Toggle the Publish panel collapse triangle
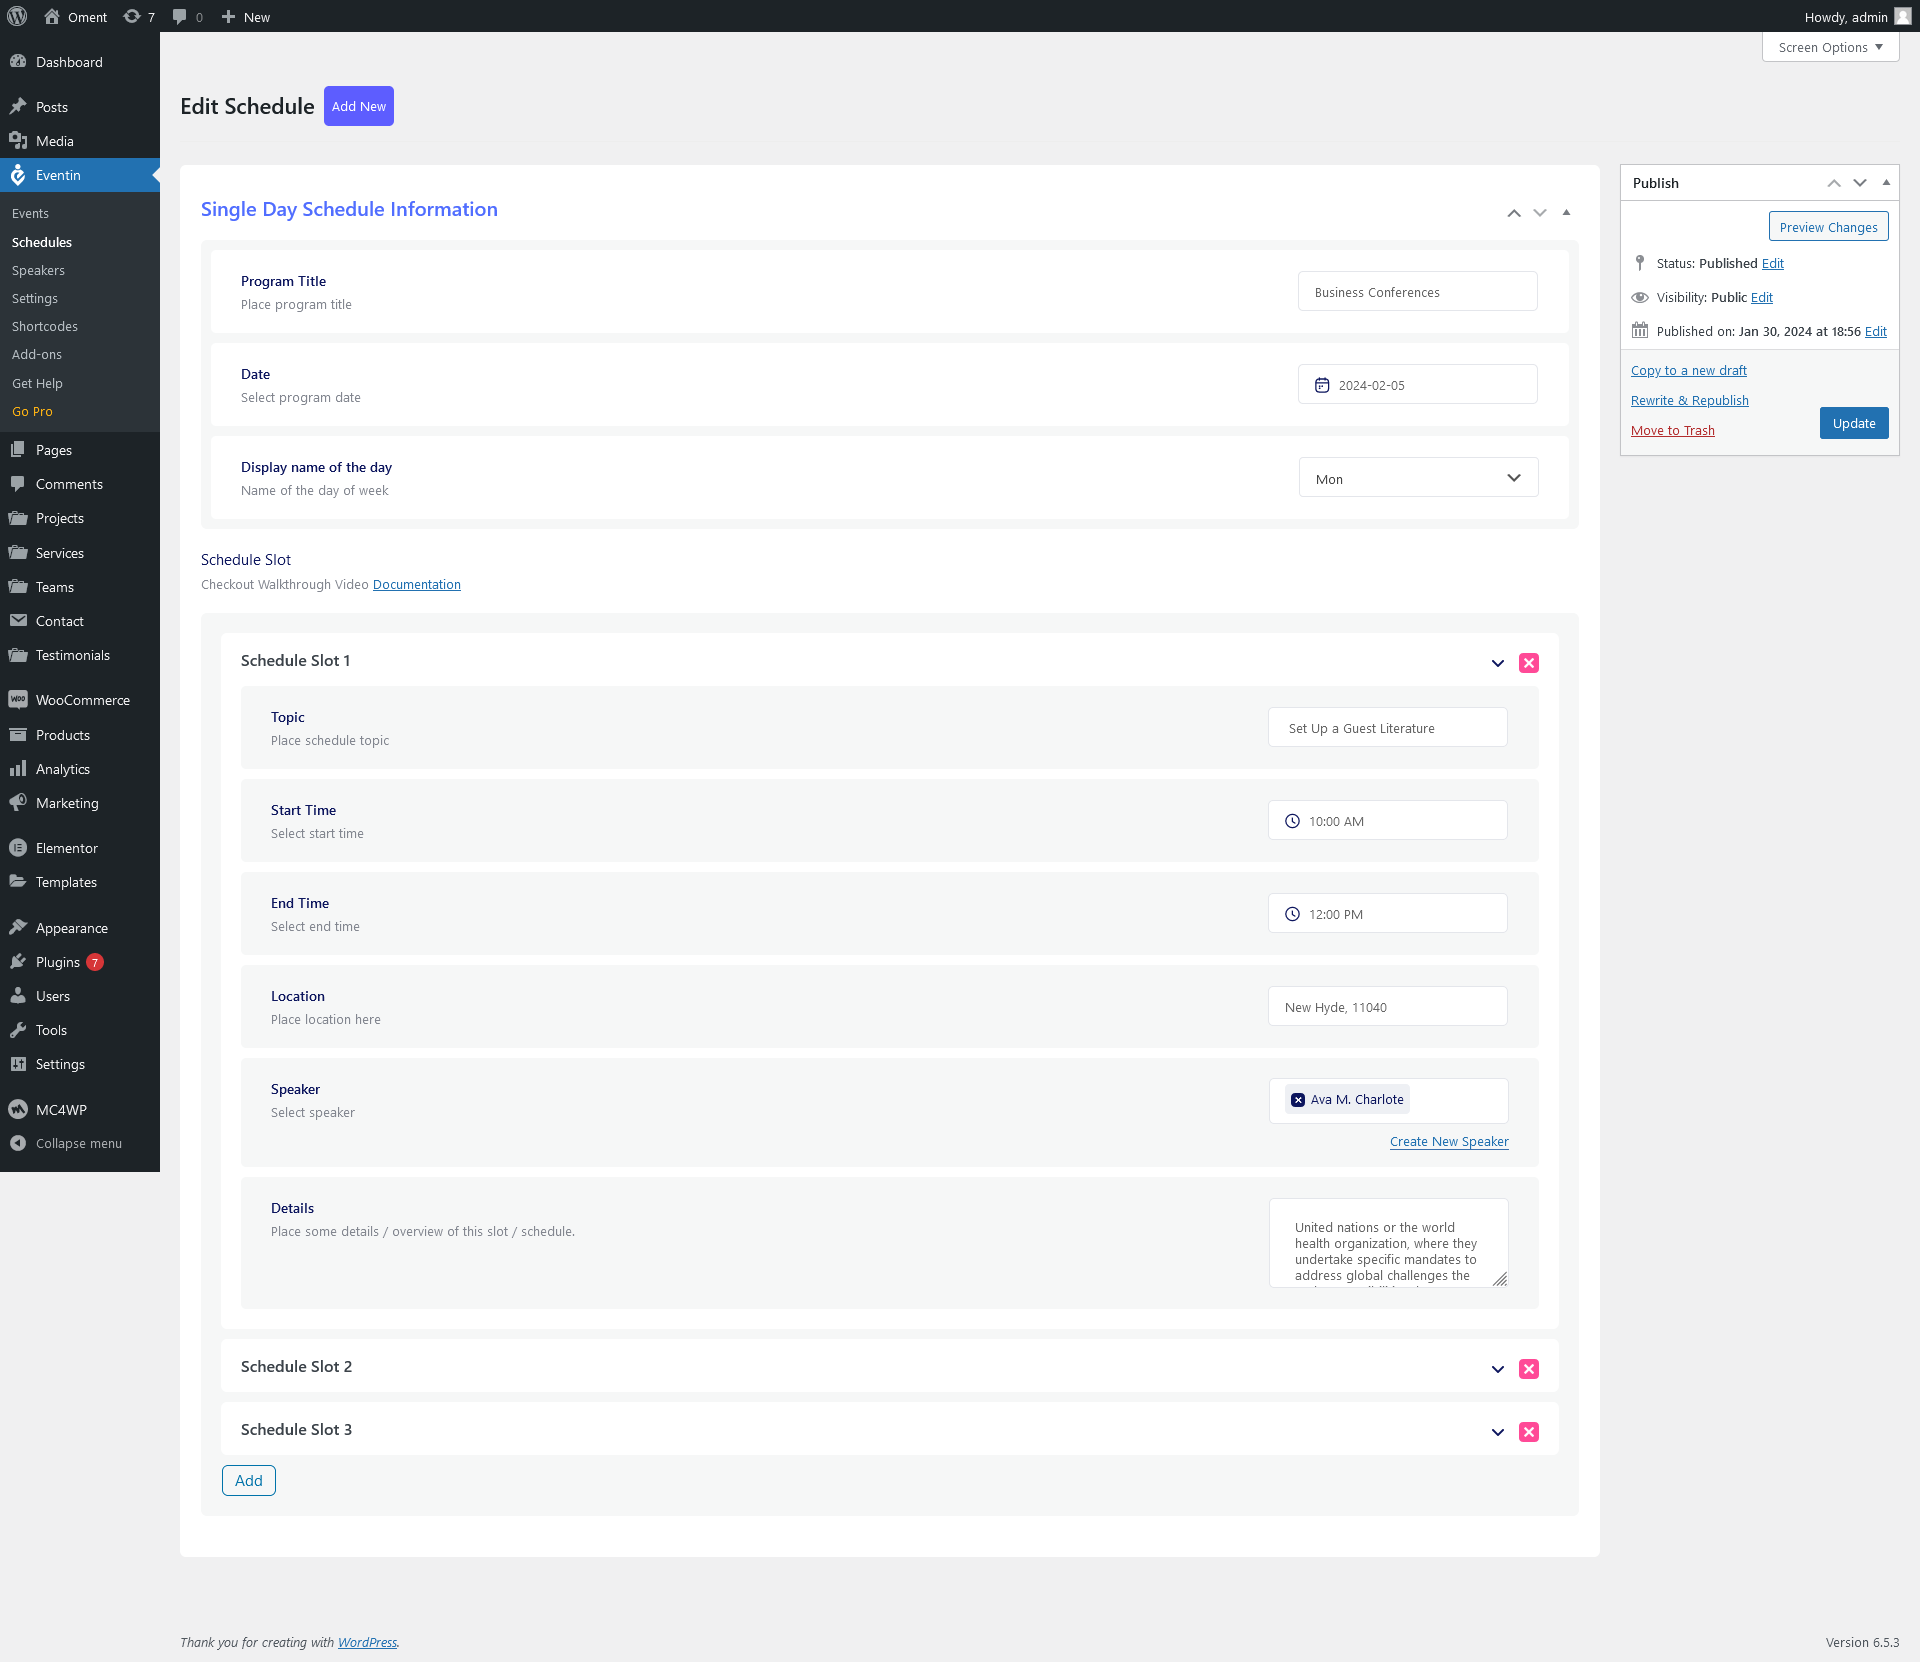 pos(1886,183)
